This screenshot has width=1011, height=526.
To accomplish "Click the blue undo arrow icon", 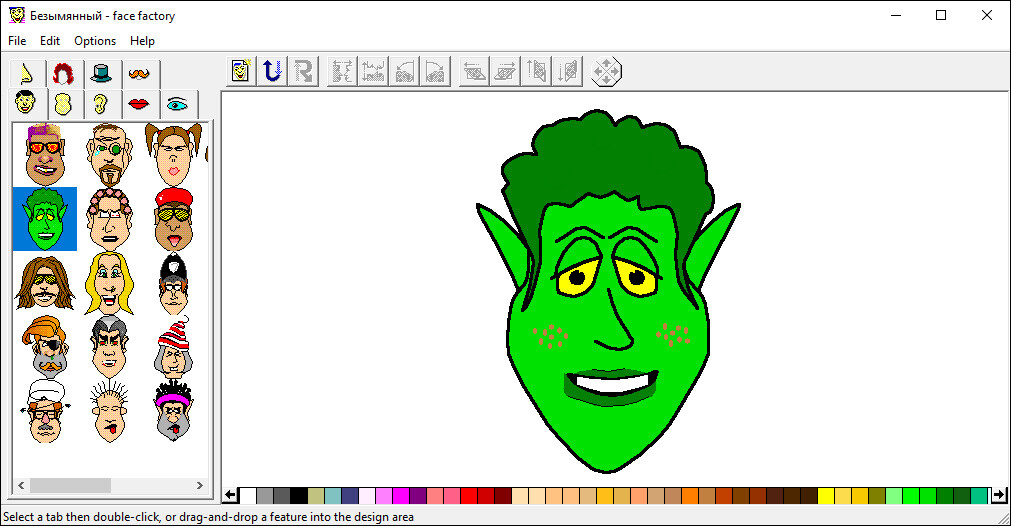I will (271, 71).
